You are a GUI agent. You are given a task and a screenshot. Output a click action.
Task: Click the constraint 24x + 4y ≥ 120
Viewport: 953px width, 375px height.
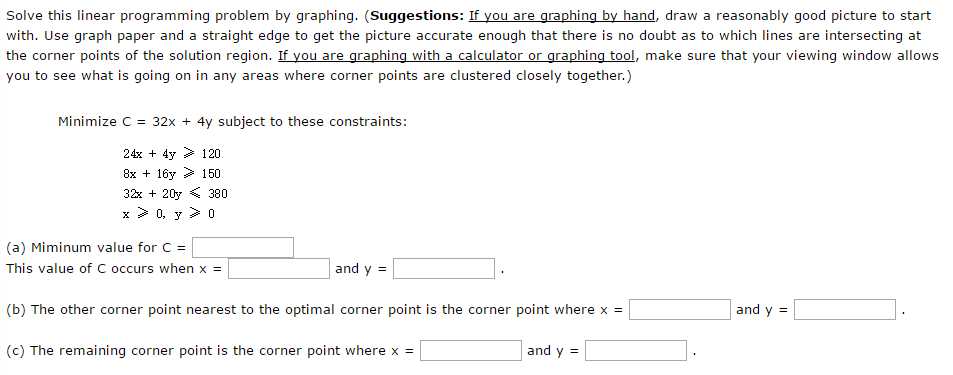tap(171, 154)
